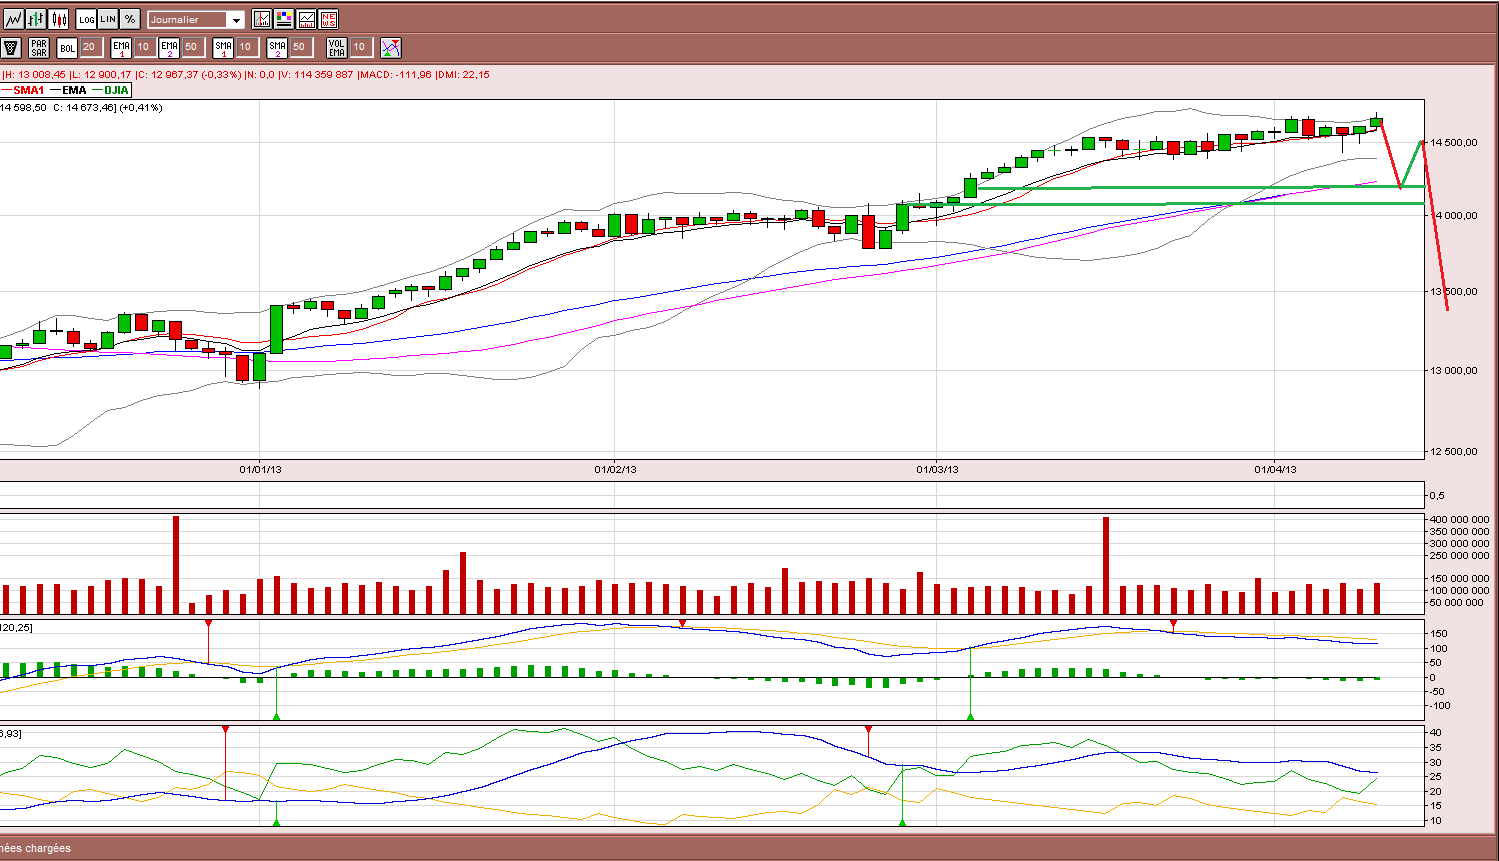The height and width of the screenshot is (861, 1499).
Task: Click the last green candlestick in April
Action: click(x=1377, y=122)
